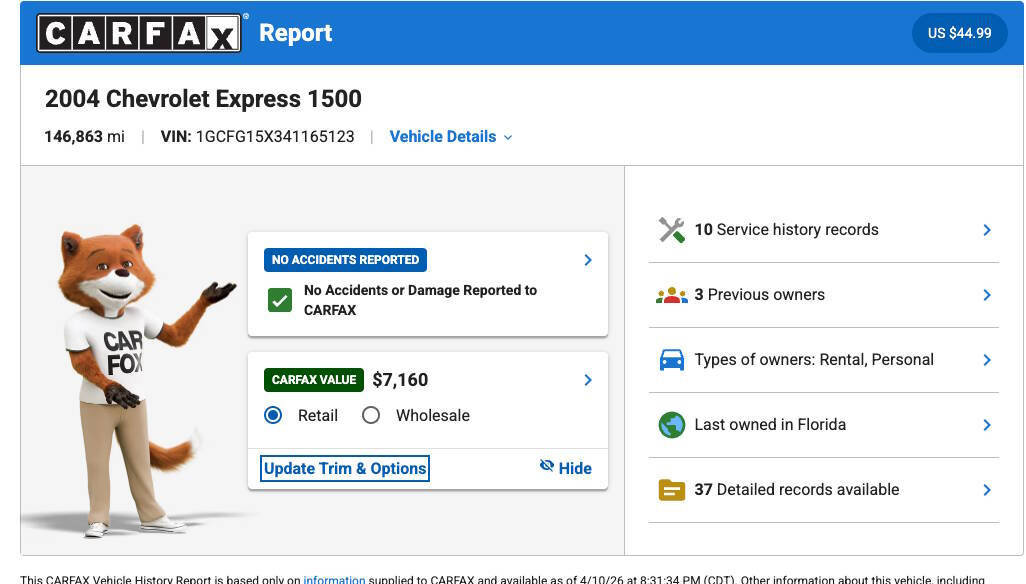Click the green checkmark in the accidents card
Image resolution: width=1026 pixels, height=584 pixels.
point(280,300)
